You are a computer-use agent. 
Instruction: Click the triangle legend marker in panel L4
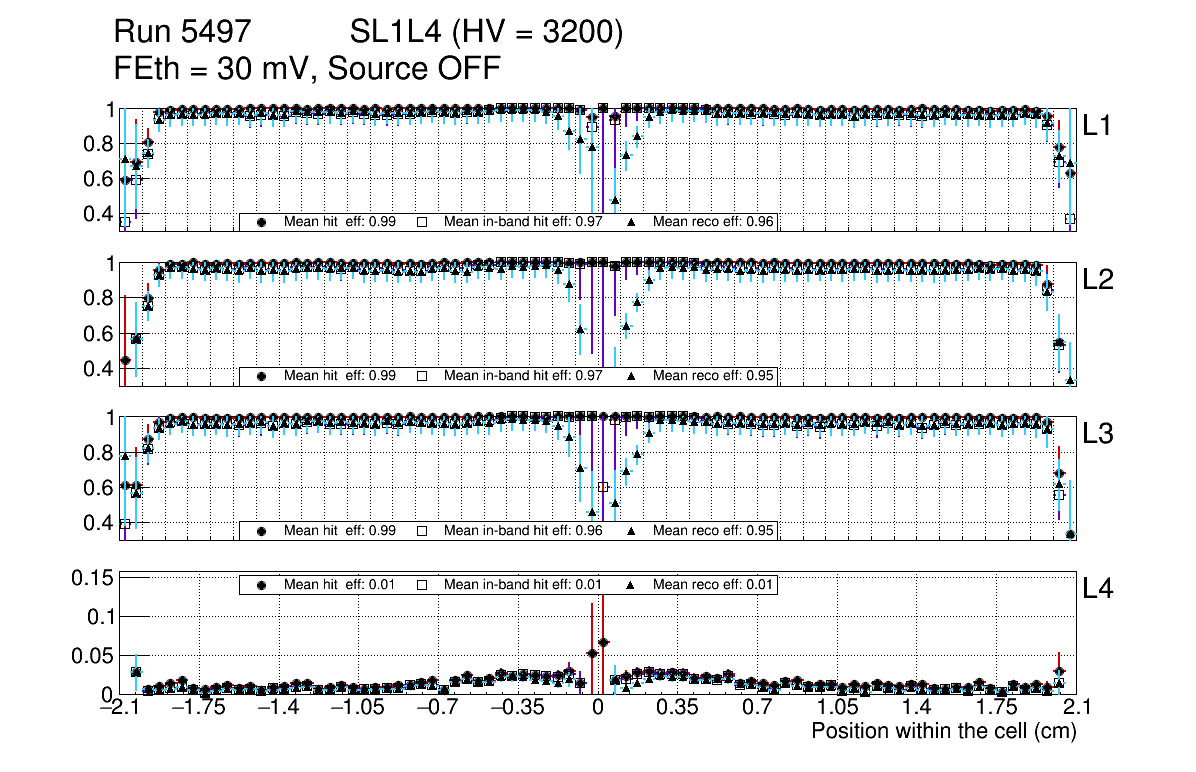point(631,585)
